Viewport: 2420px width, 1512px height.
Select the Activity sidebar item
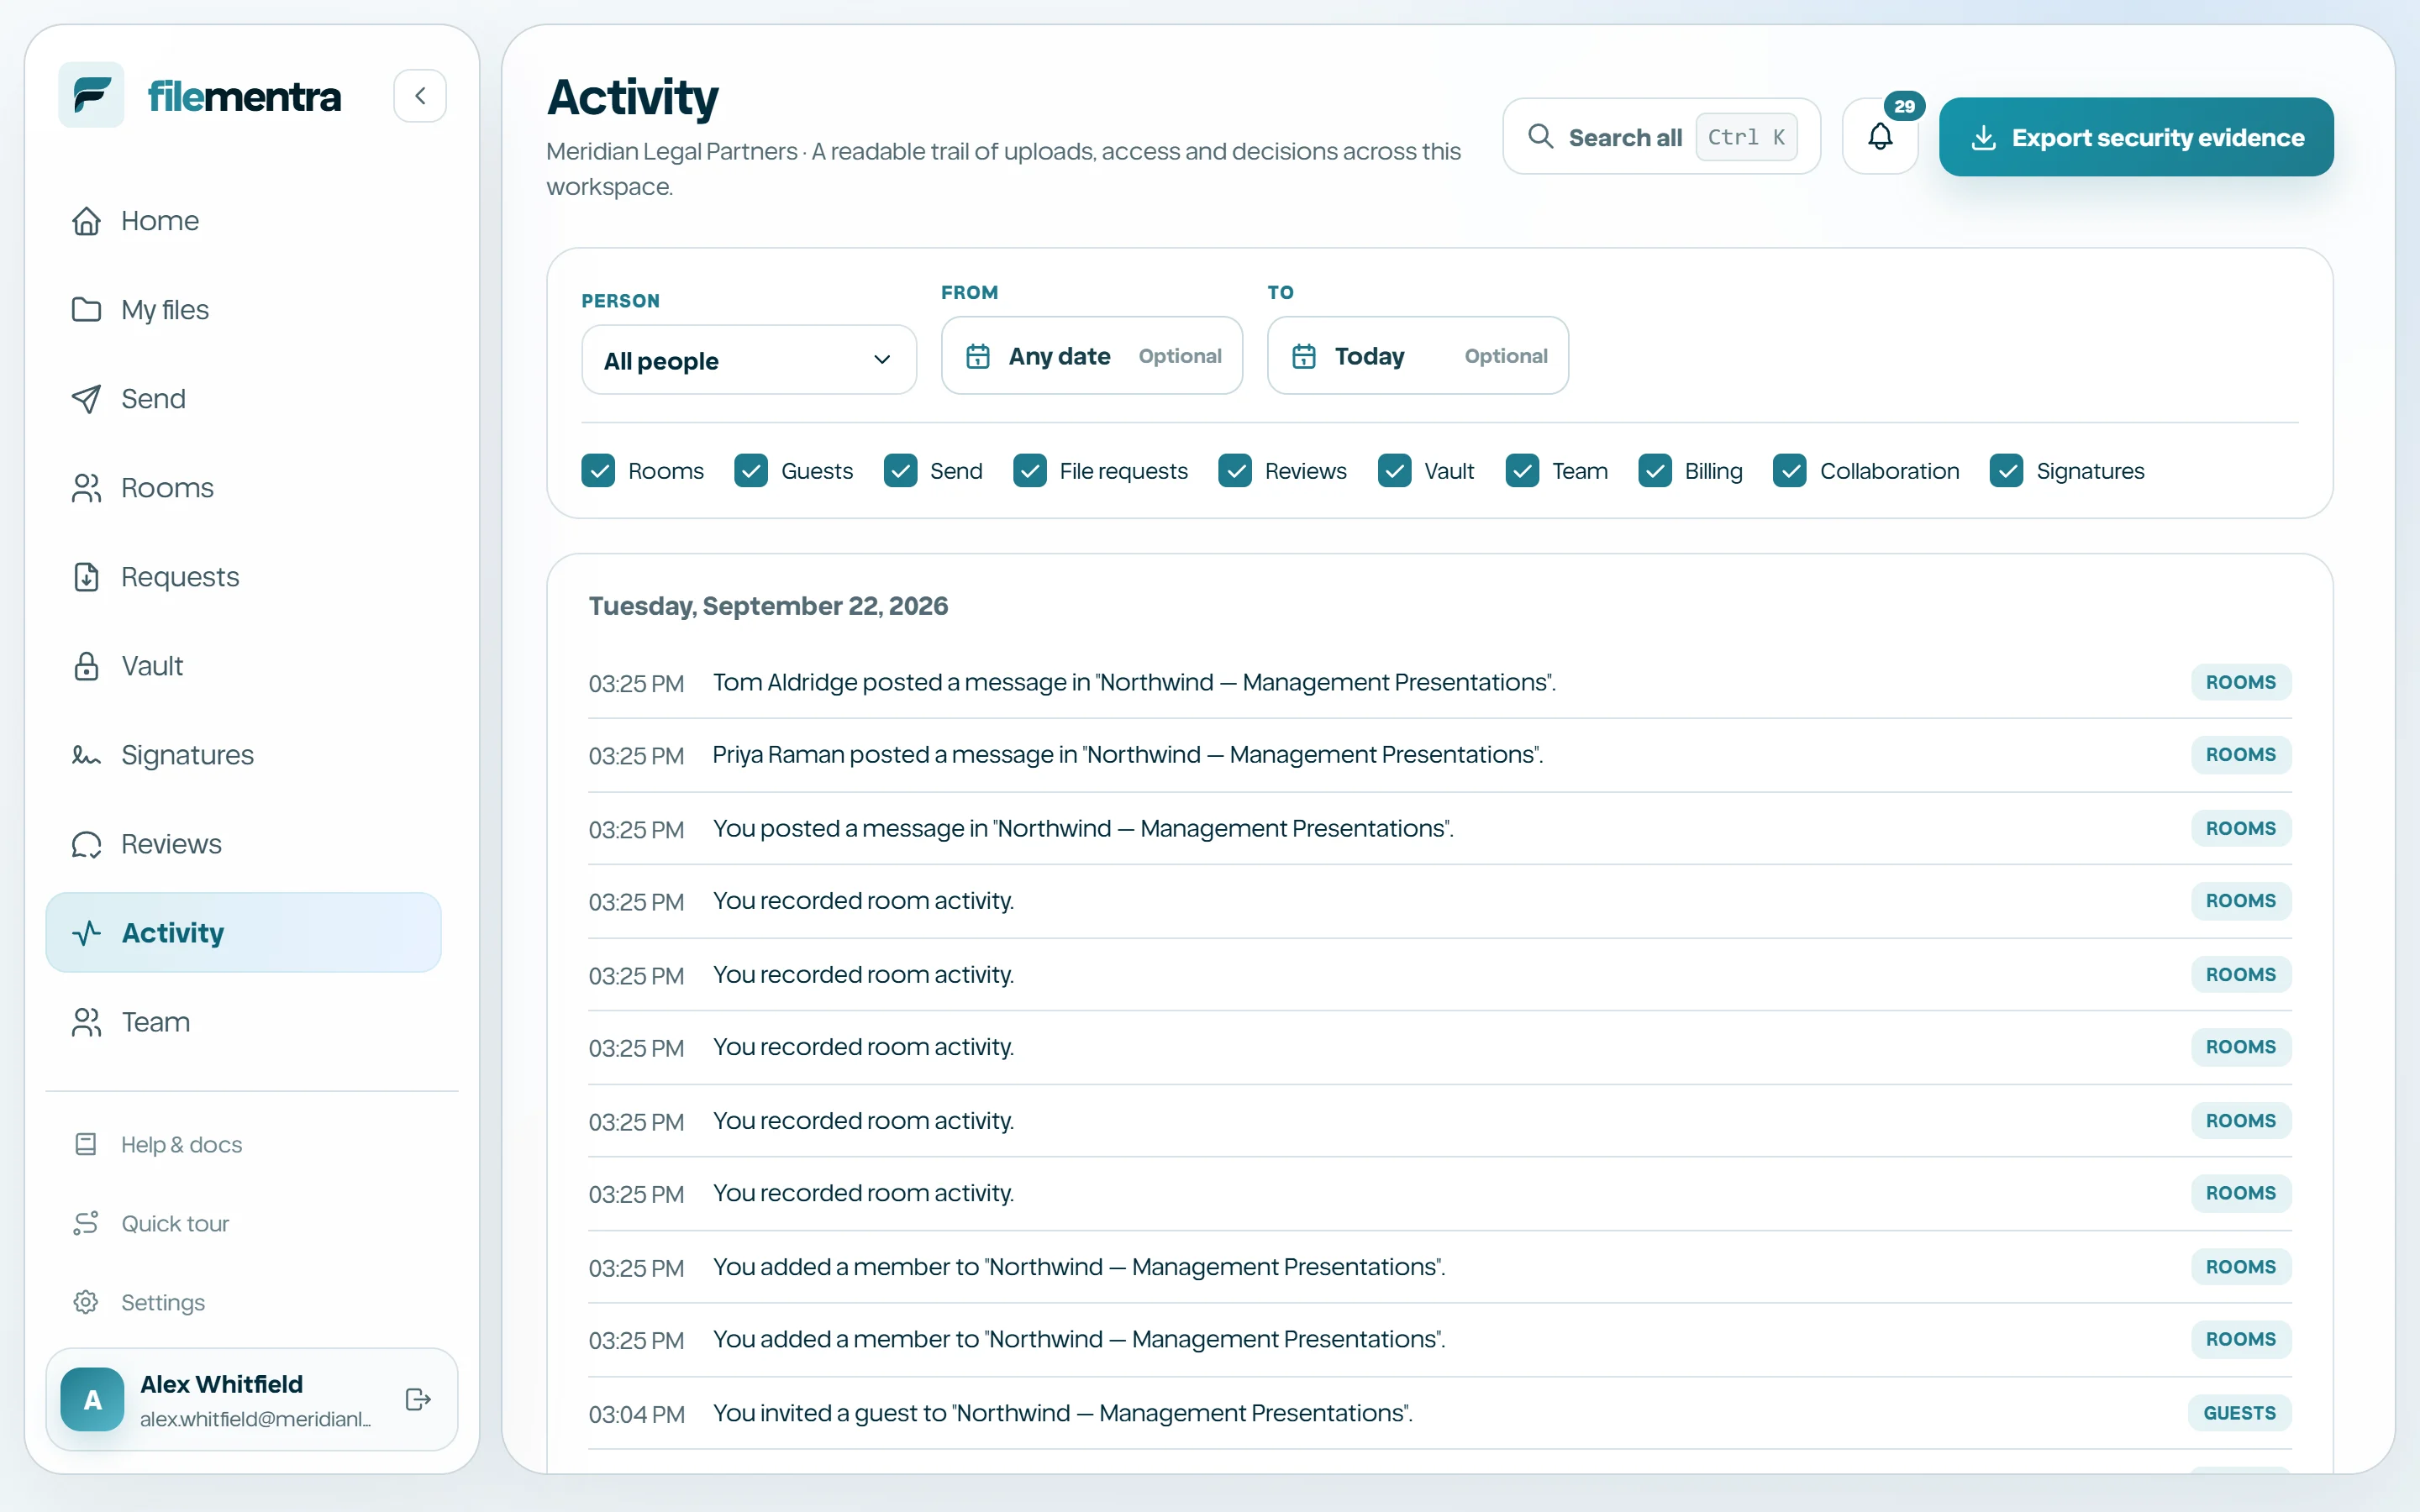[243, 933]
